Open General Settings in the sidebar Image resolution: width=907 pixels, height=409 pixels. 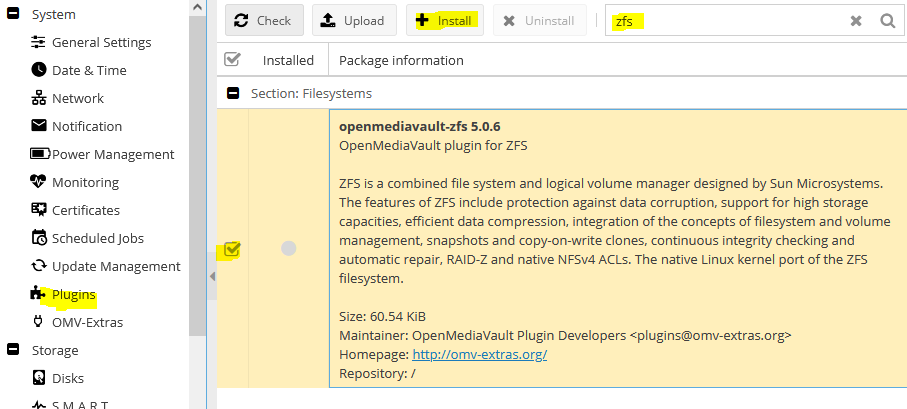(101, 42)
